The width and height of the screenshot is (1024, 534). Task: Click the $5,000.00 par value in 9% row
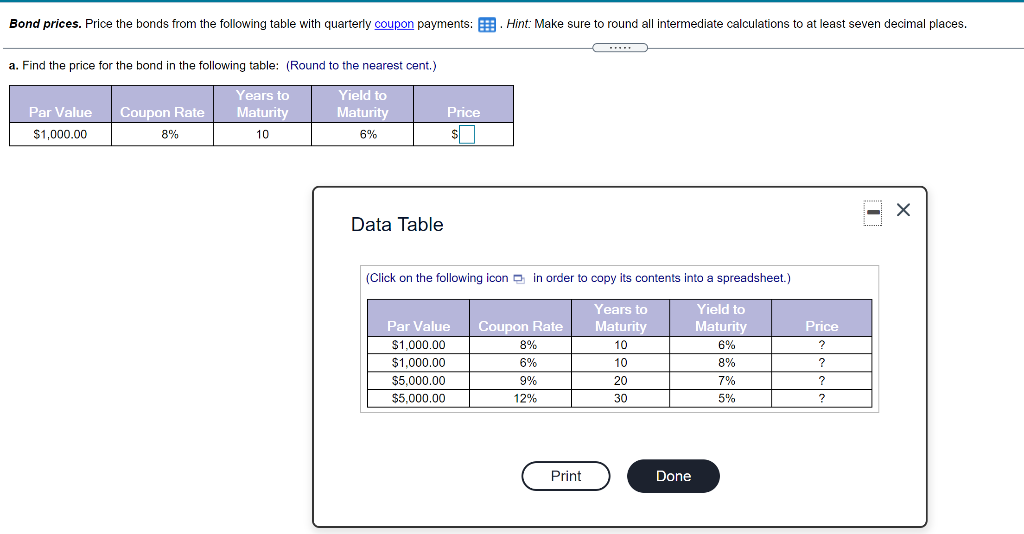click(x=419, y=381)
